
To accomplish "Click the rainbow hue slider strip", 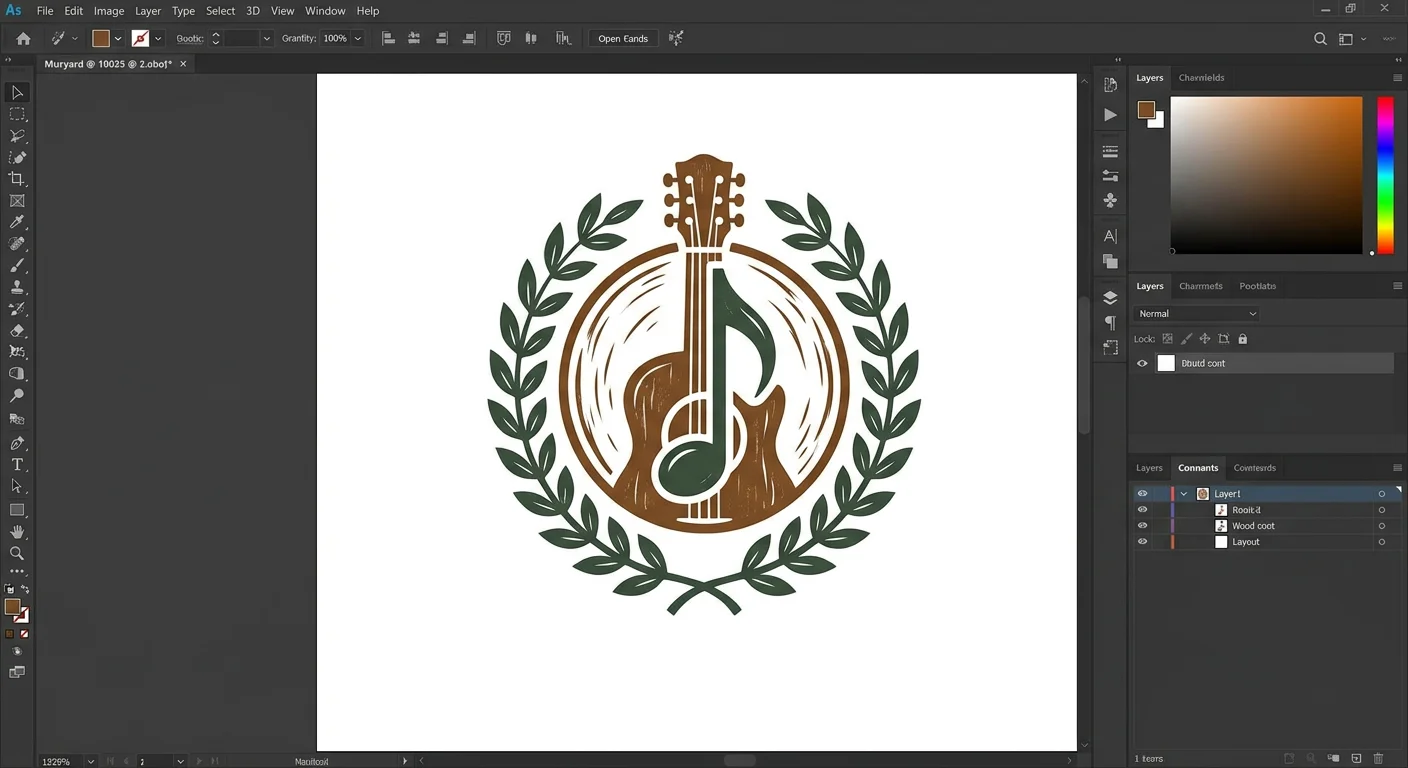I will 1385,175.
